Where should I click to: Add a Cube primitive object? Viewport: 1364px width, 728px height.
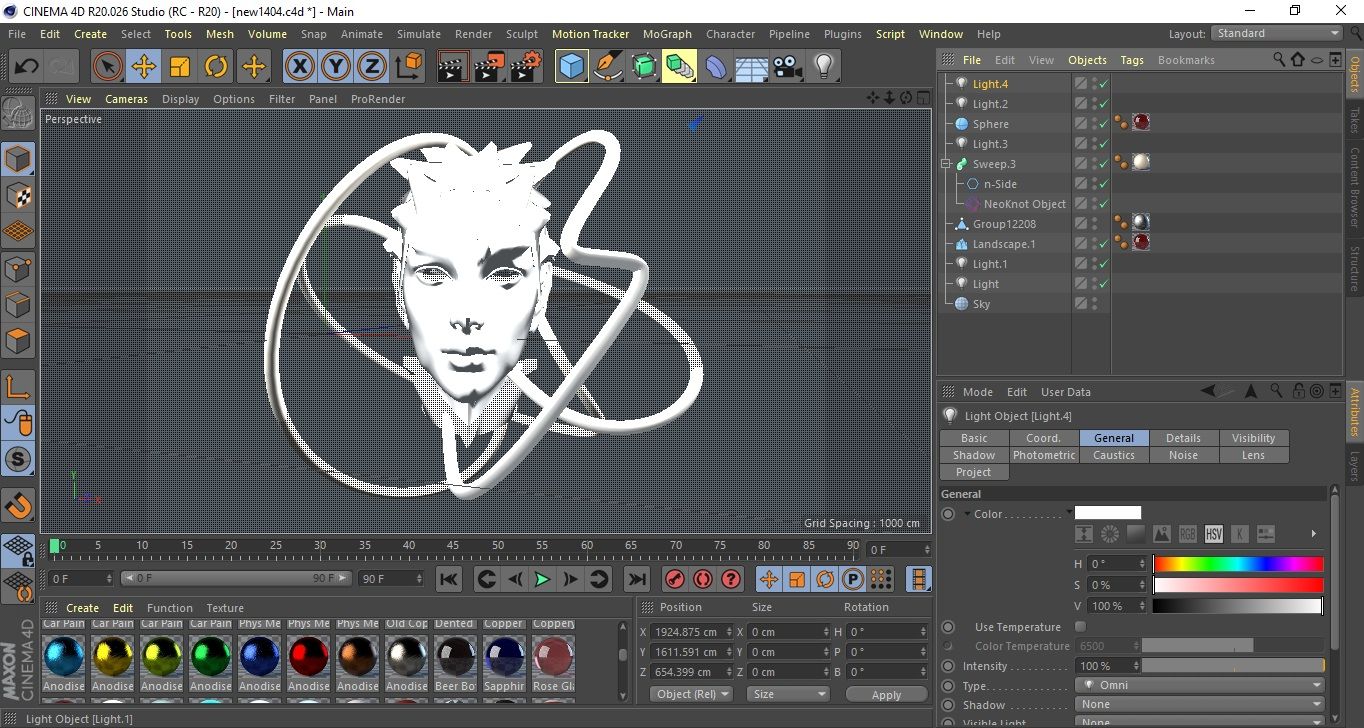coord(571,67)
